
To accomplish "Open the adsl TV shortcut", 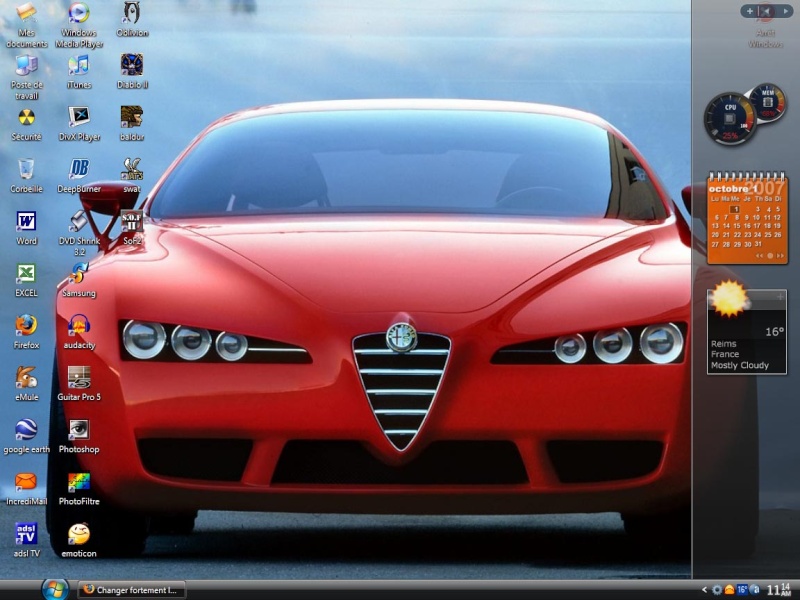I will pos(27,541).
